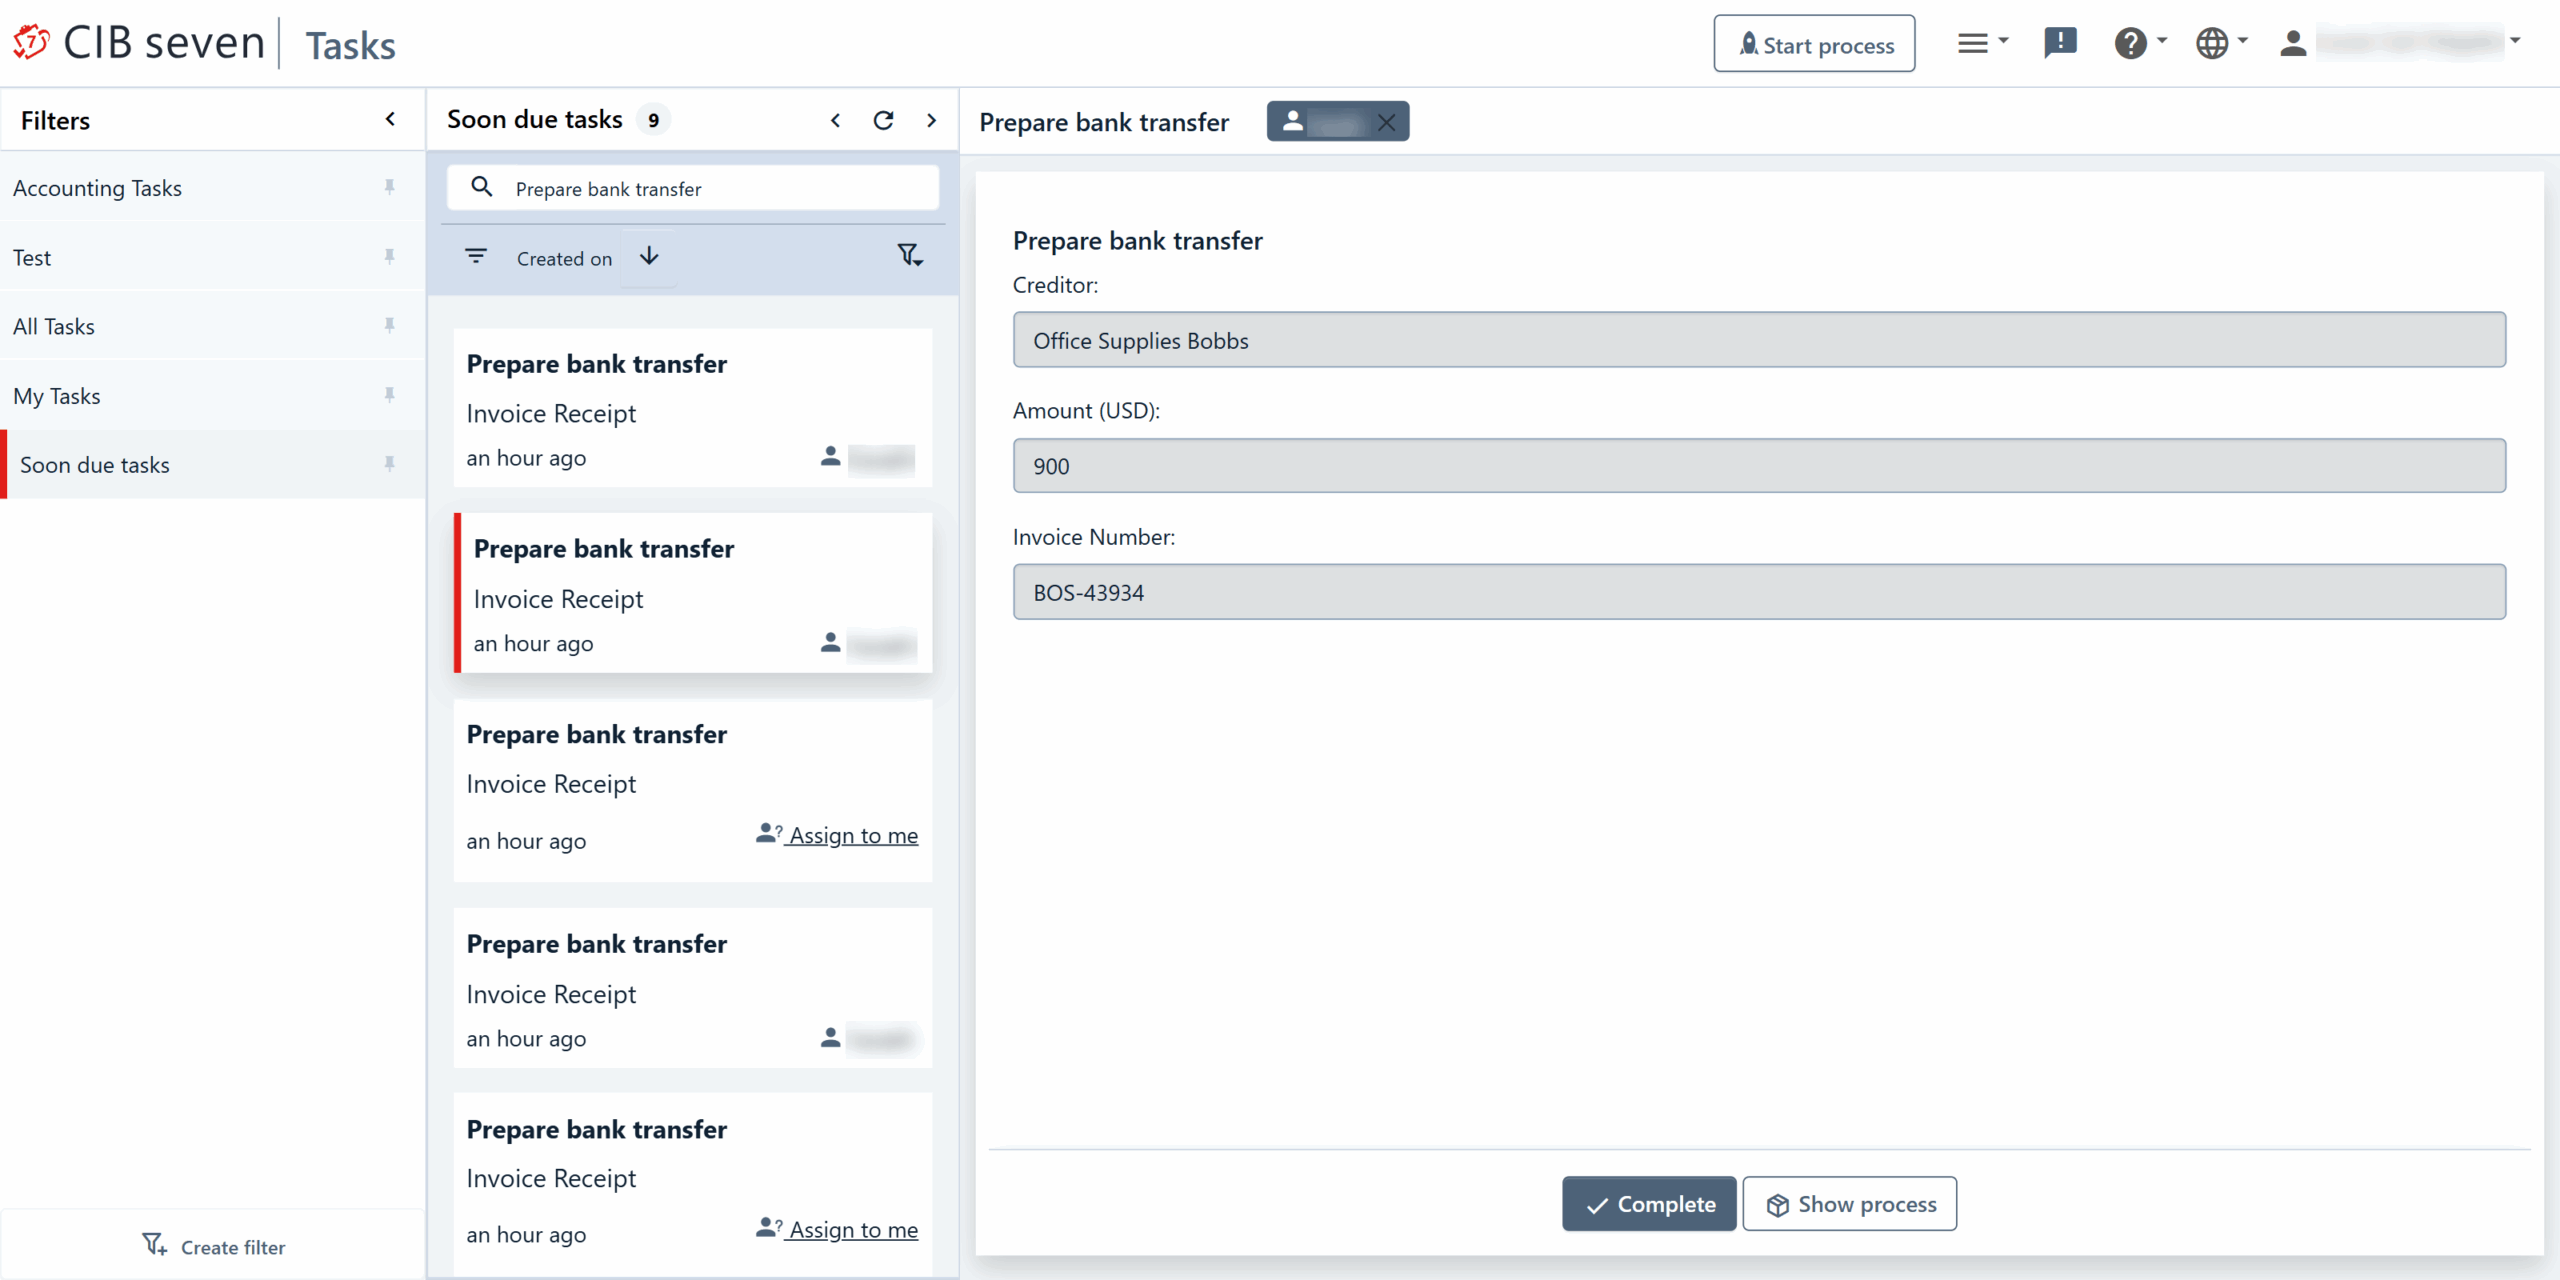Select the Test filter
2560x1280 pixels.
coord(212,257)
